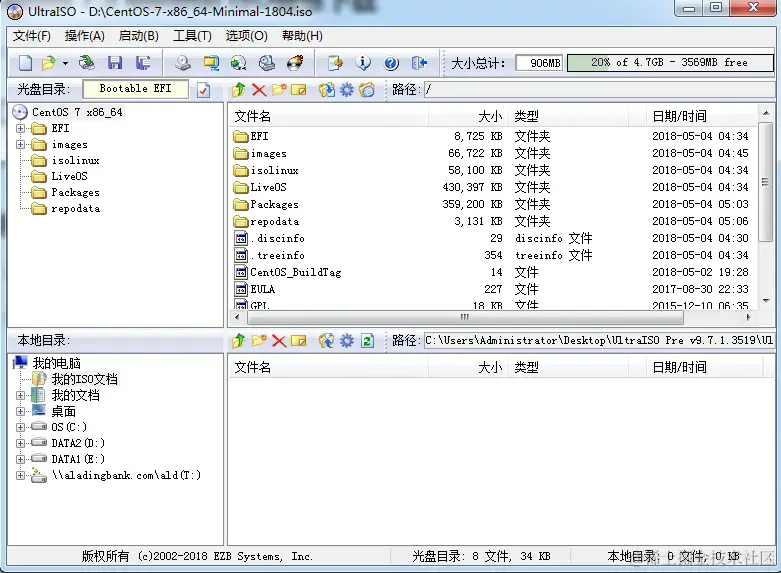Image resolution: width=781 pixels, height=573 pixels.
Task: Create a new ISO with the blank page icon
Action: pos(25,63)
